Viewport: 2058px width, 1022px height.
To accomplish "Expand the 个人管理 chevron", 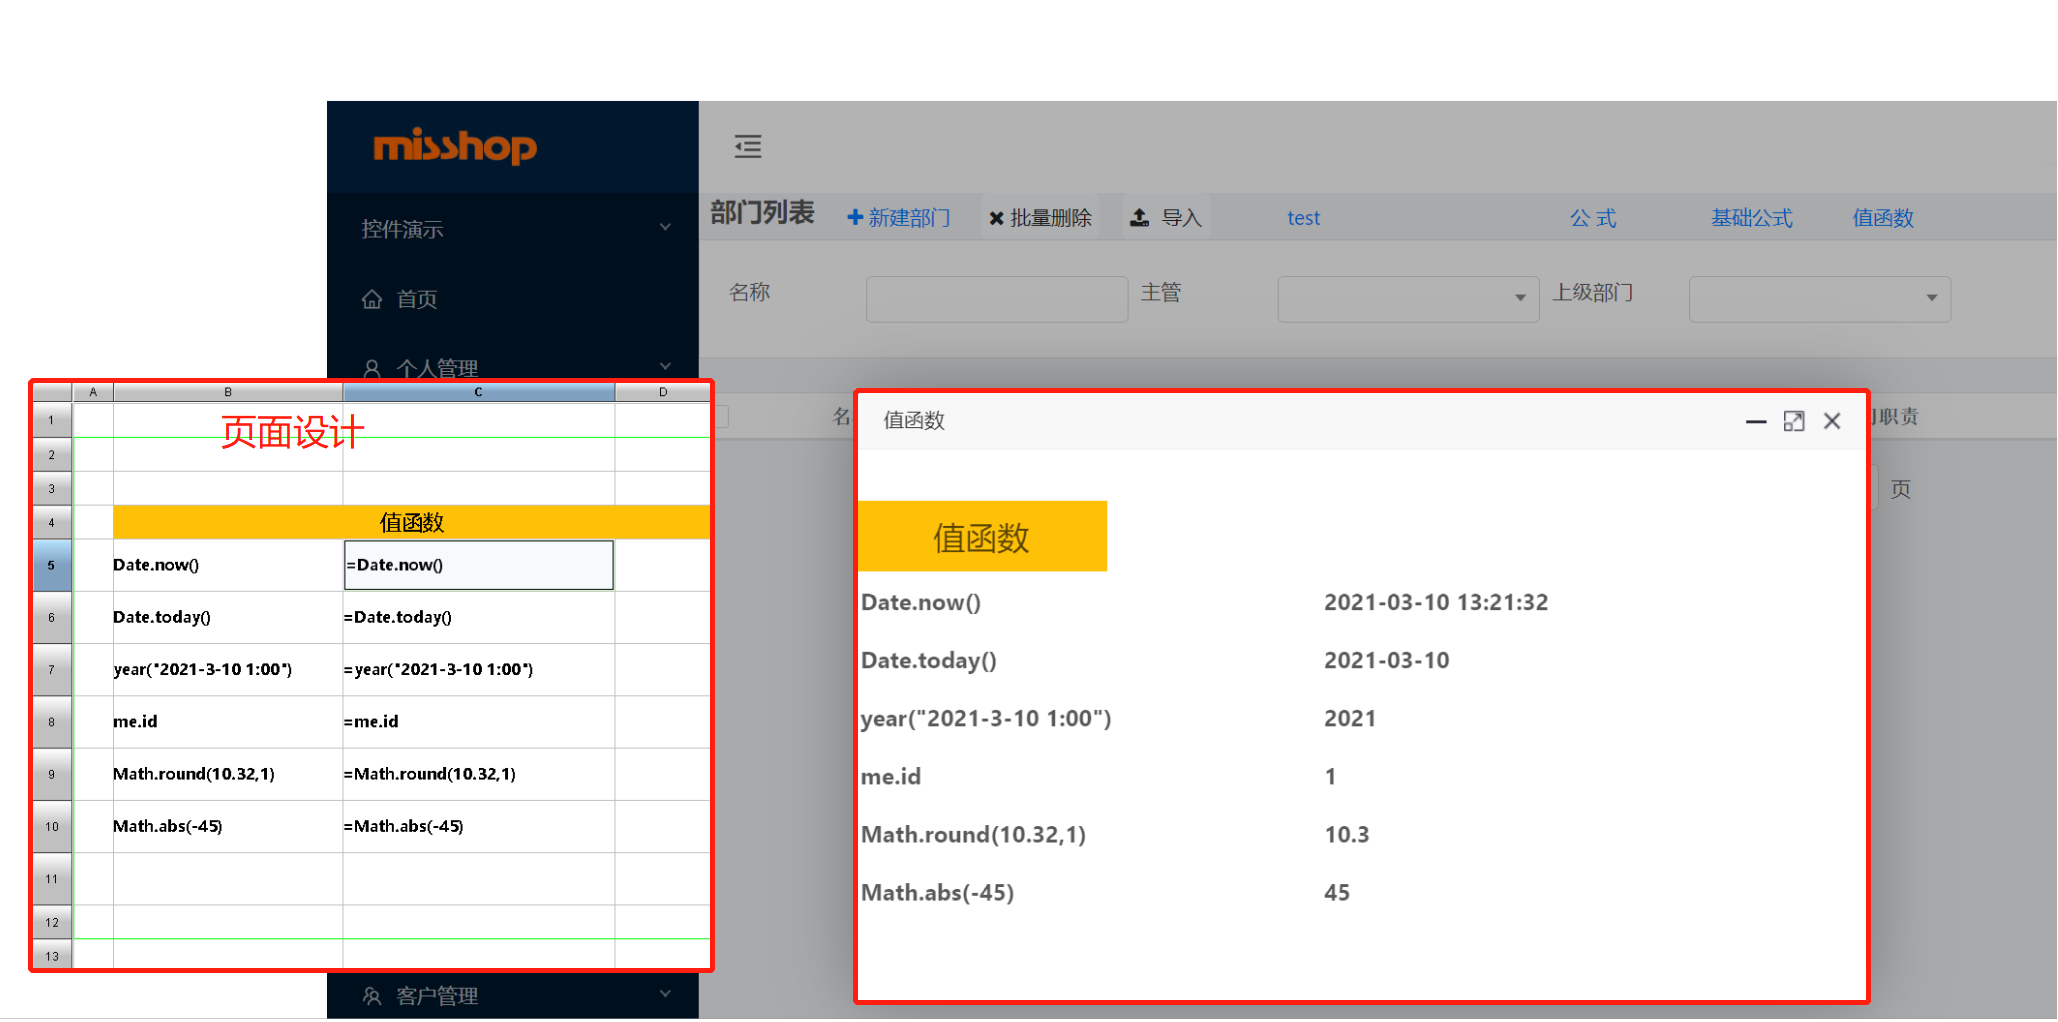I will 665,366.
